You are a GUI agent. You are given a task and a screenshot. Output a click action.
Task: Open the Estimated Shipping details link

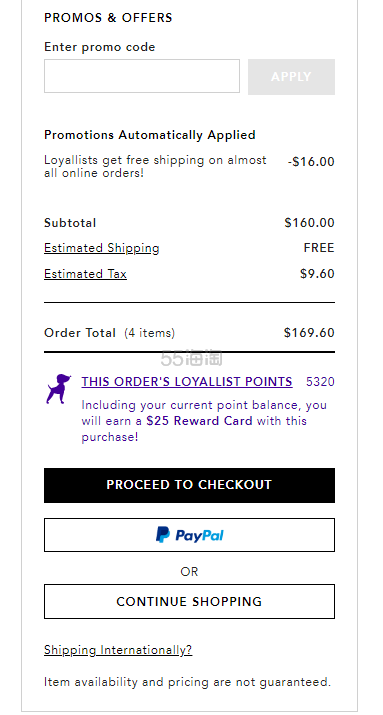[x=102, y=248]
